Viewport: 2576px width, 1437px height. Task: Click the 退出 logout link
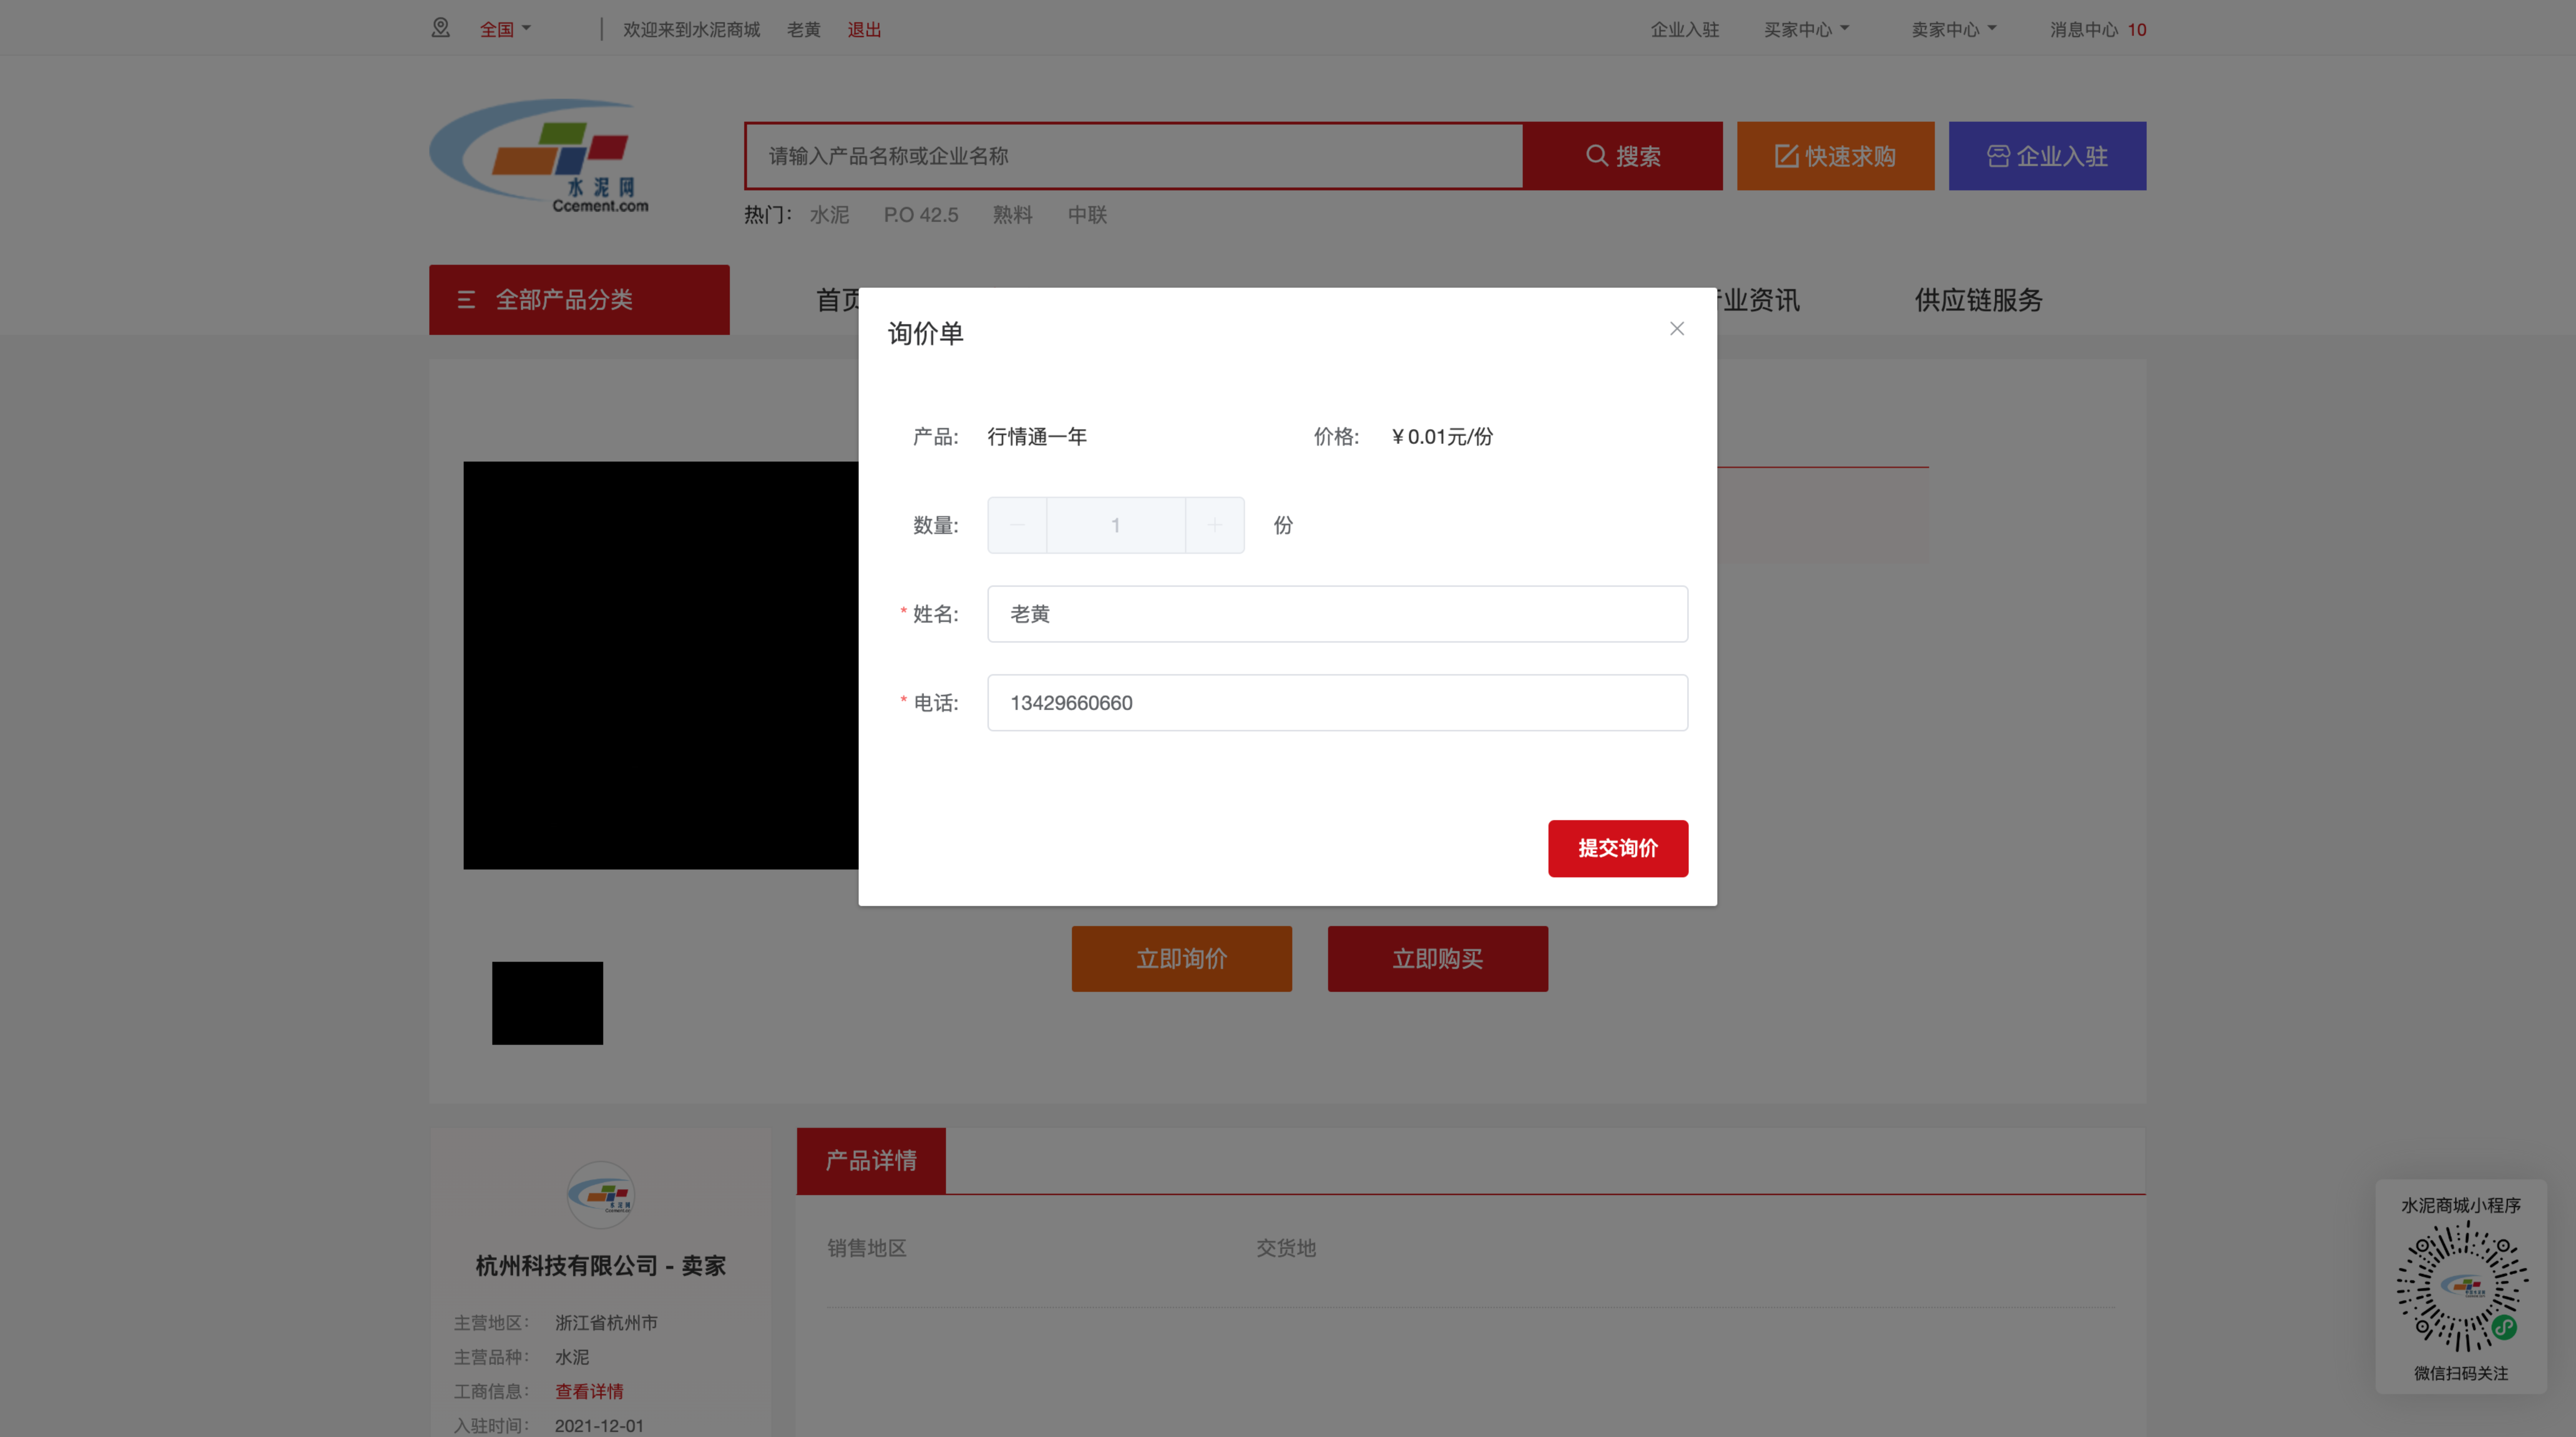(864, 29)
